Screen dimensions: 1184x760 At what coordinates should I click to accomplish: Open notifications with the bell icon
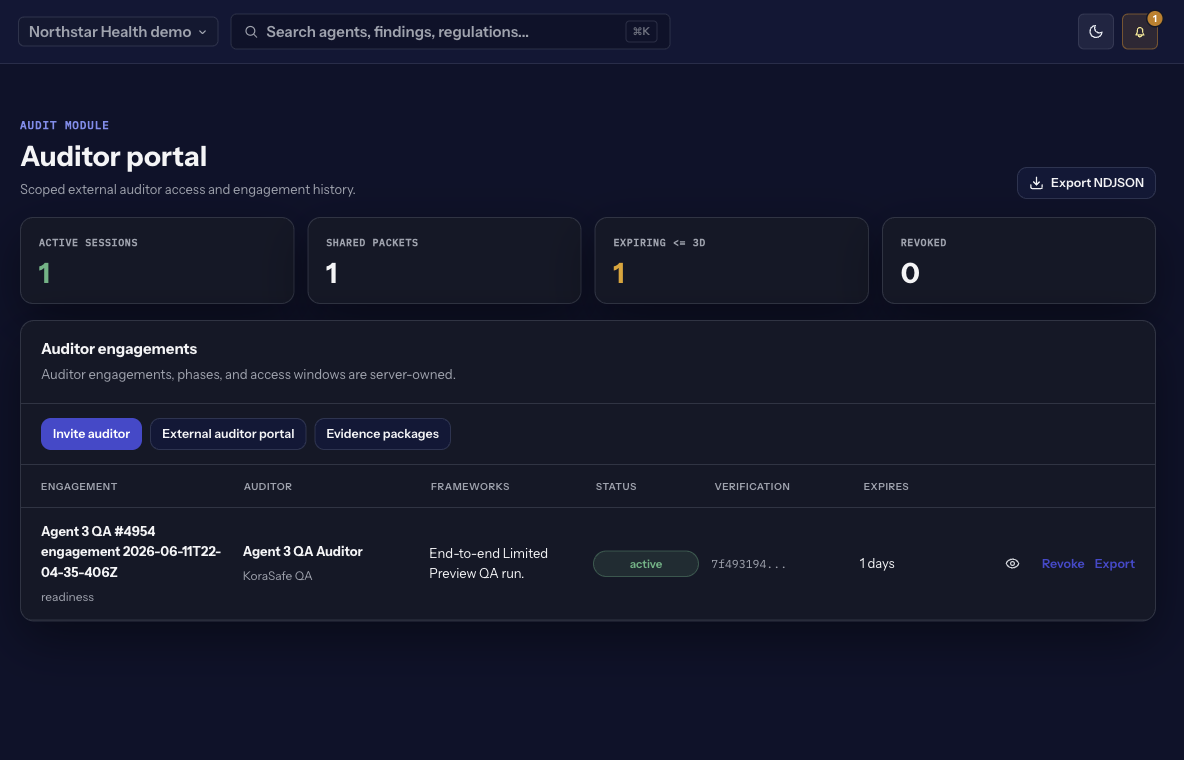(x=1139, y=32)
